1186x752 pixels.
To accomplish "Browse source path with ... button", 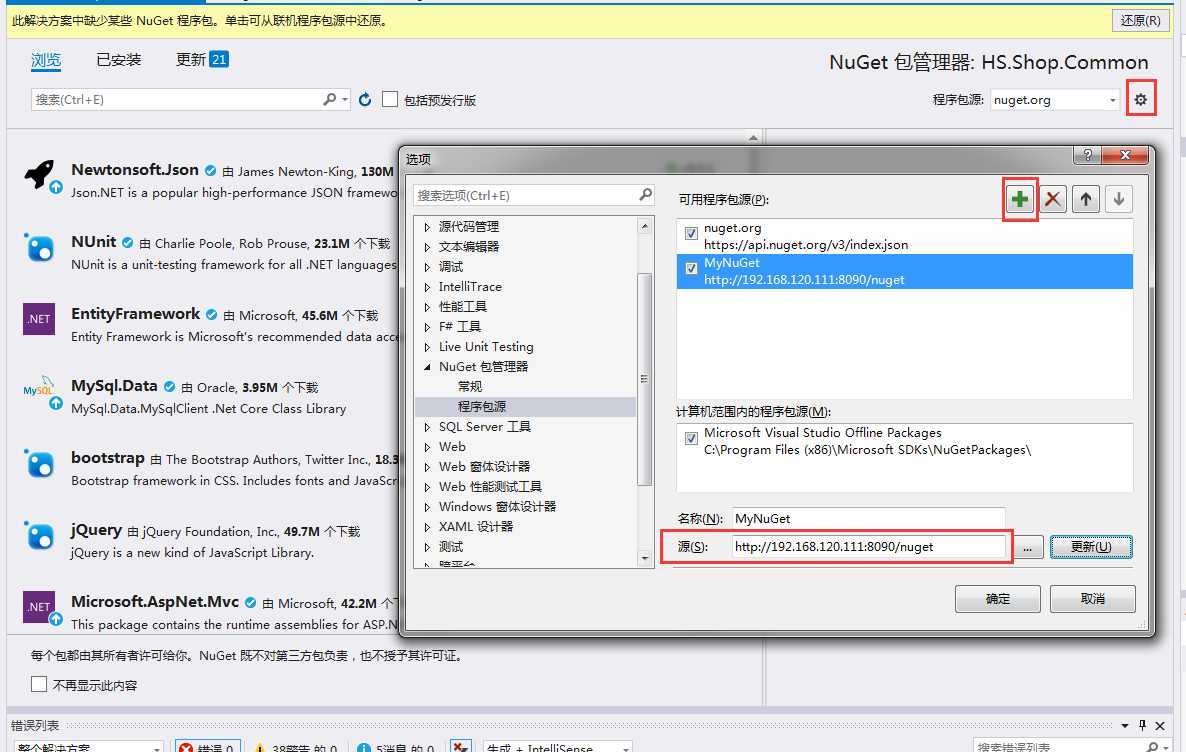I will coord(1027,546).
